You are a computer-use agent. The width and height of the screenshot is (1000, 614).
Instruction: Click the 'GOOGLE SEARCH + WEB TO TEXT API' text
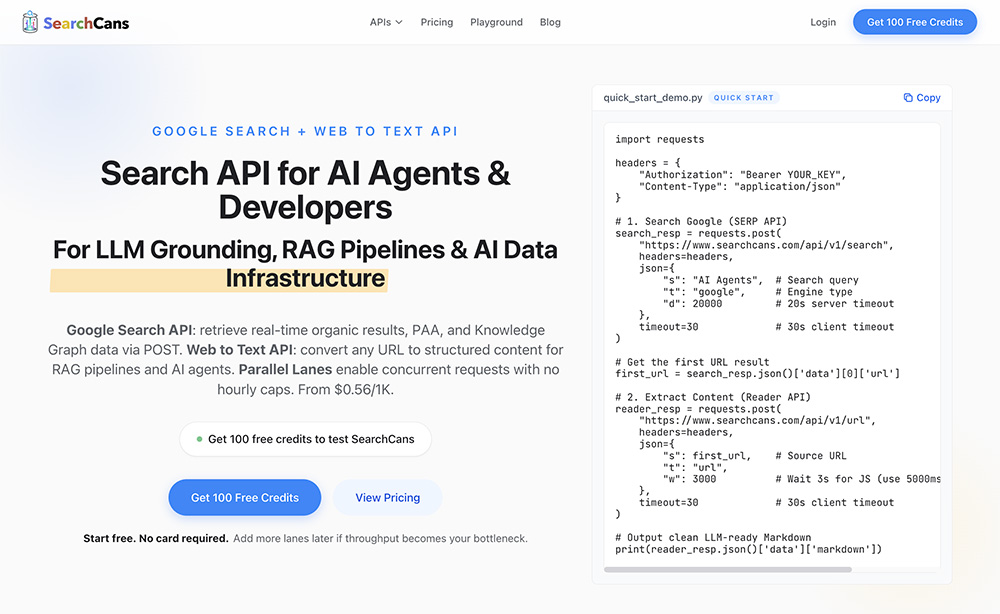(305, 131)
